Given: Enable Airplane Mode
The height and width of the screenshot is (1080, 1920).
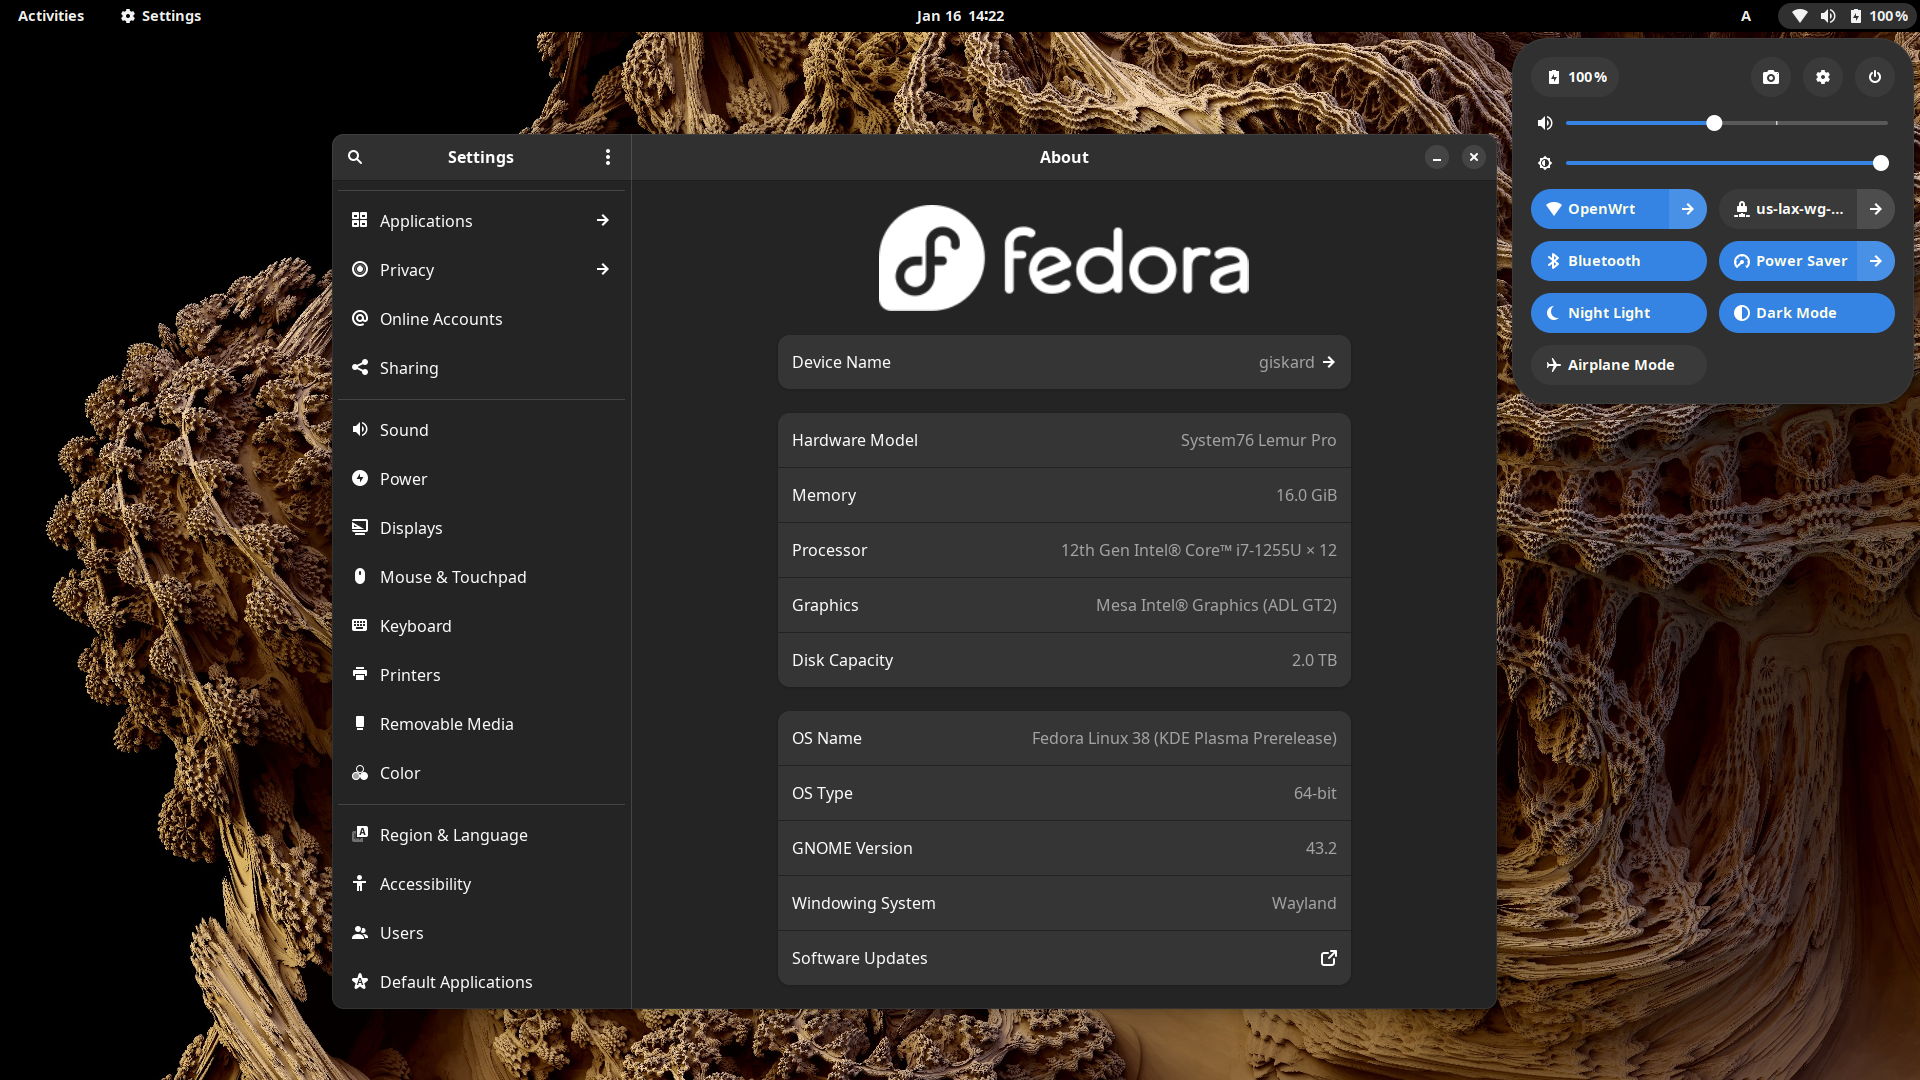Looking at the screenshot, I should click(1617, 365).
